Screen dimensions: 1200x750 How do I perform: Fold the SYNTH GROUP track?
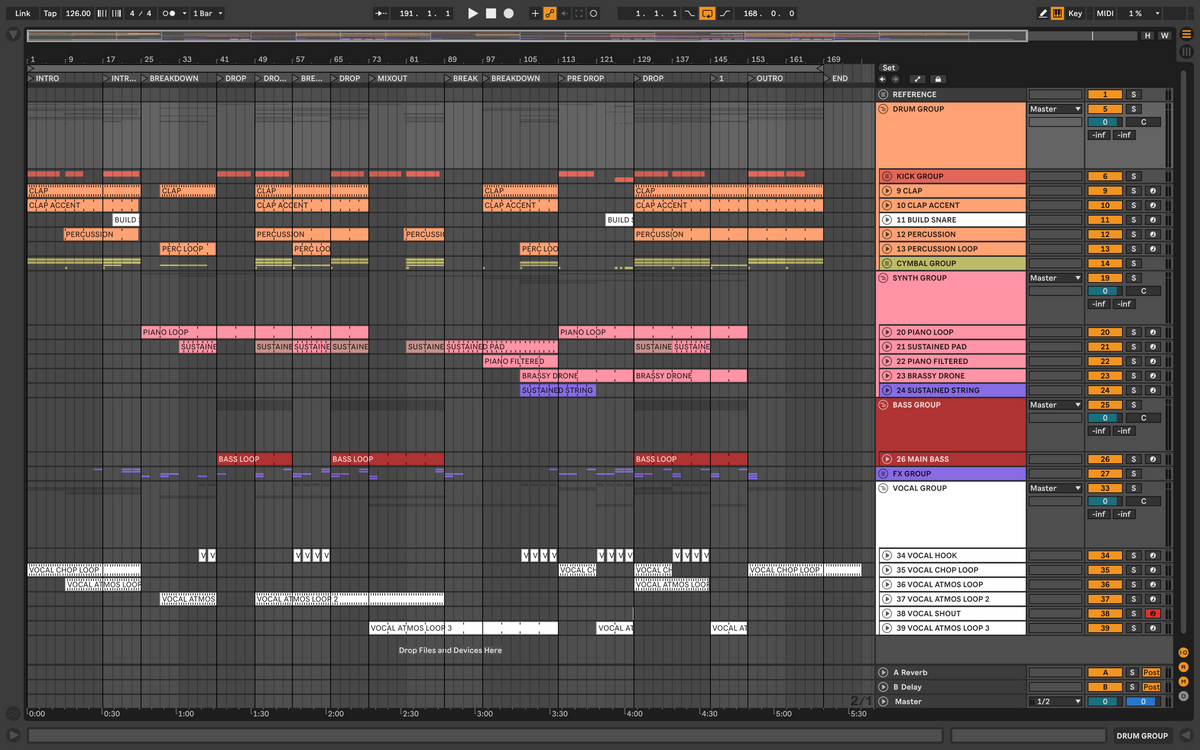click(884, 278)
